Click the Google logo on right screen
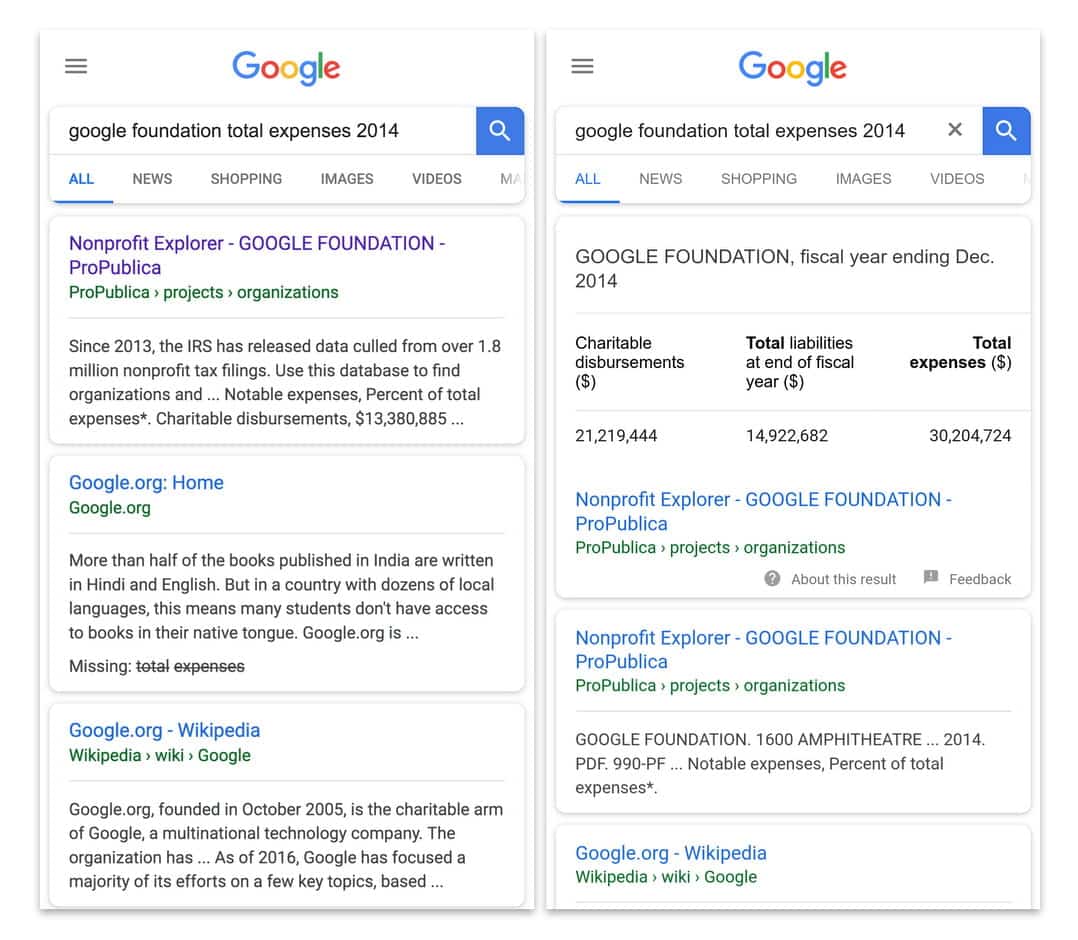Viewport: 1078px width, 940px height. [792, 68]
